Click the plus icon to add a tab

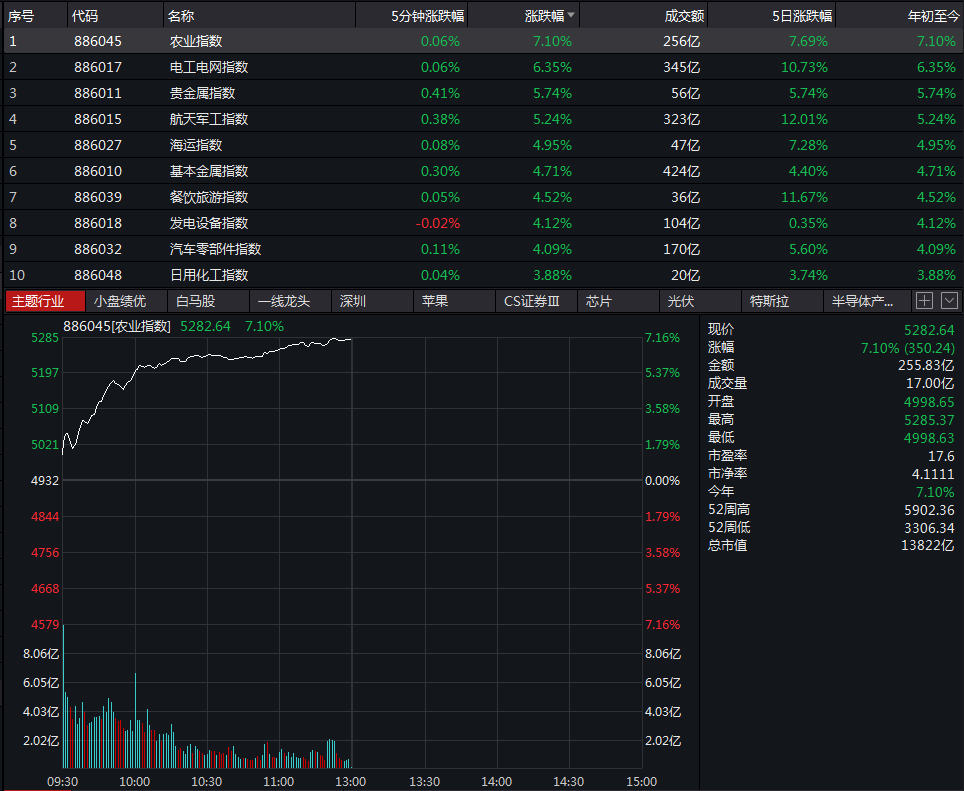(x=924, y=301)
